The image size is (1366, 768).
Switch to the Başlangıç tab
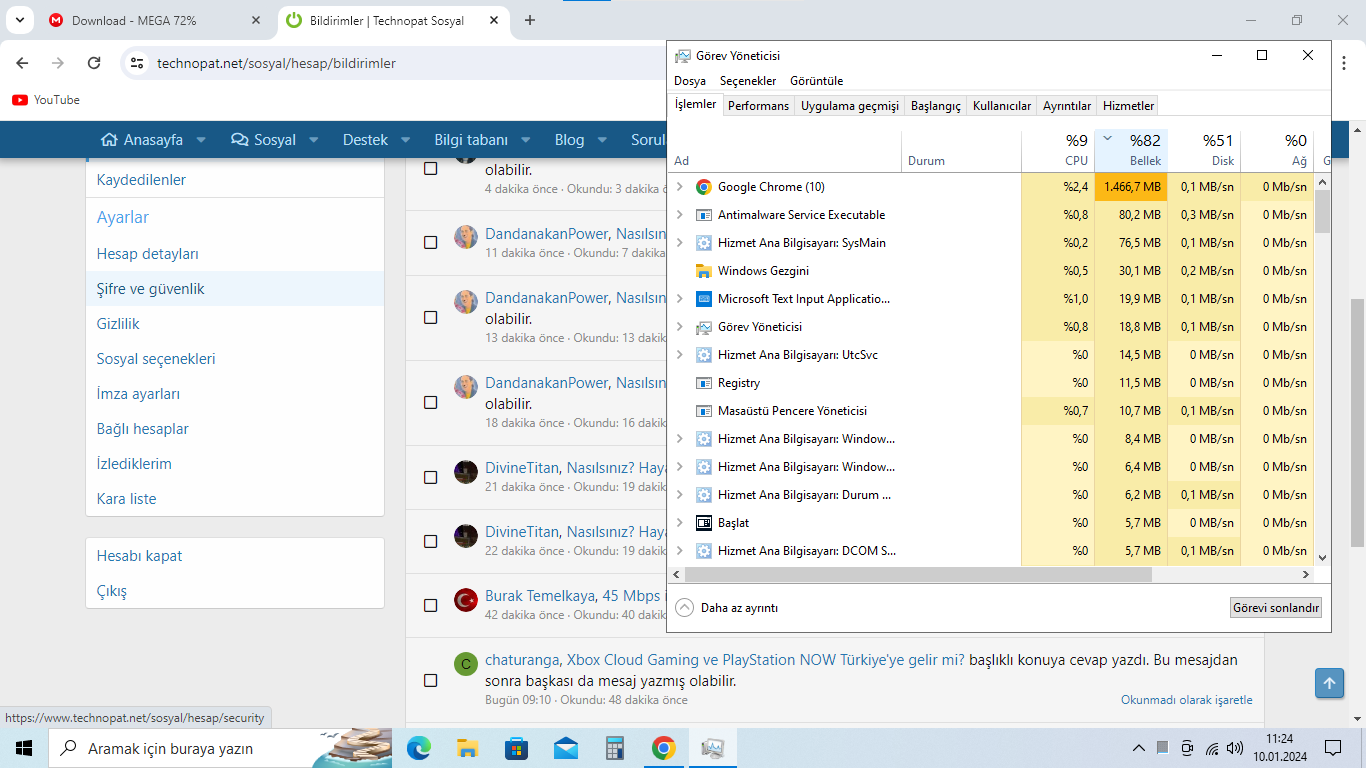click(x=936, y=106)
